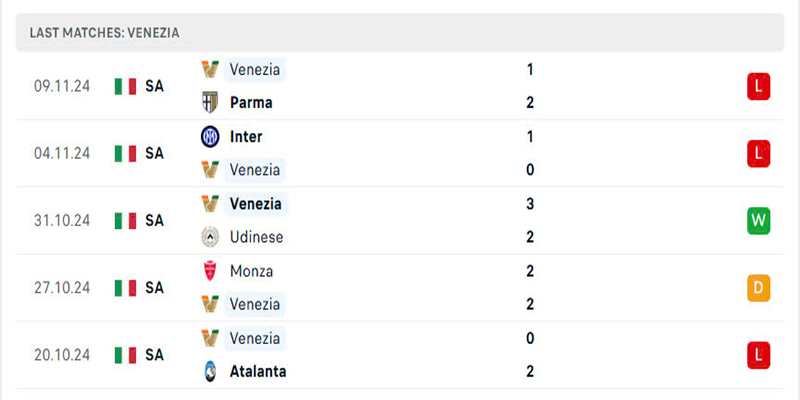The height and width of the screenshot is (400, 800).
Task: Open the 04.11.24 Inter vs Venezia match
Action: tap(399, 153)
